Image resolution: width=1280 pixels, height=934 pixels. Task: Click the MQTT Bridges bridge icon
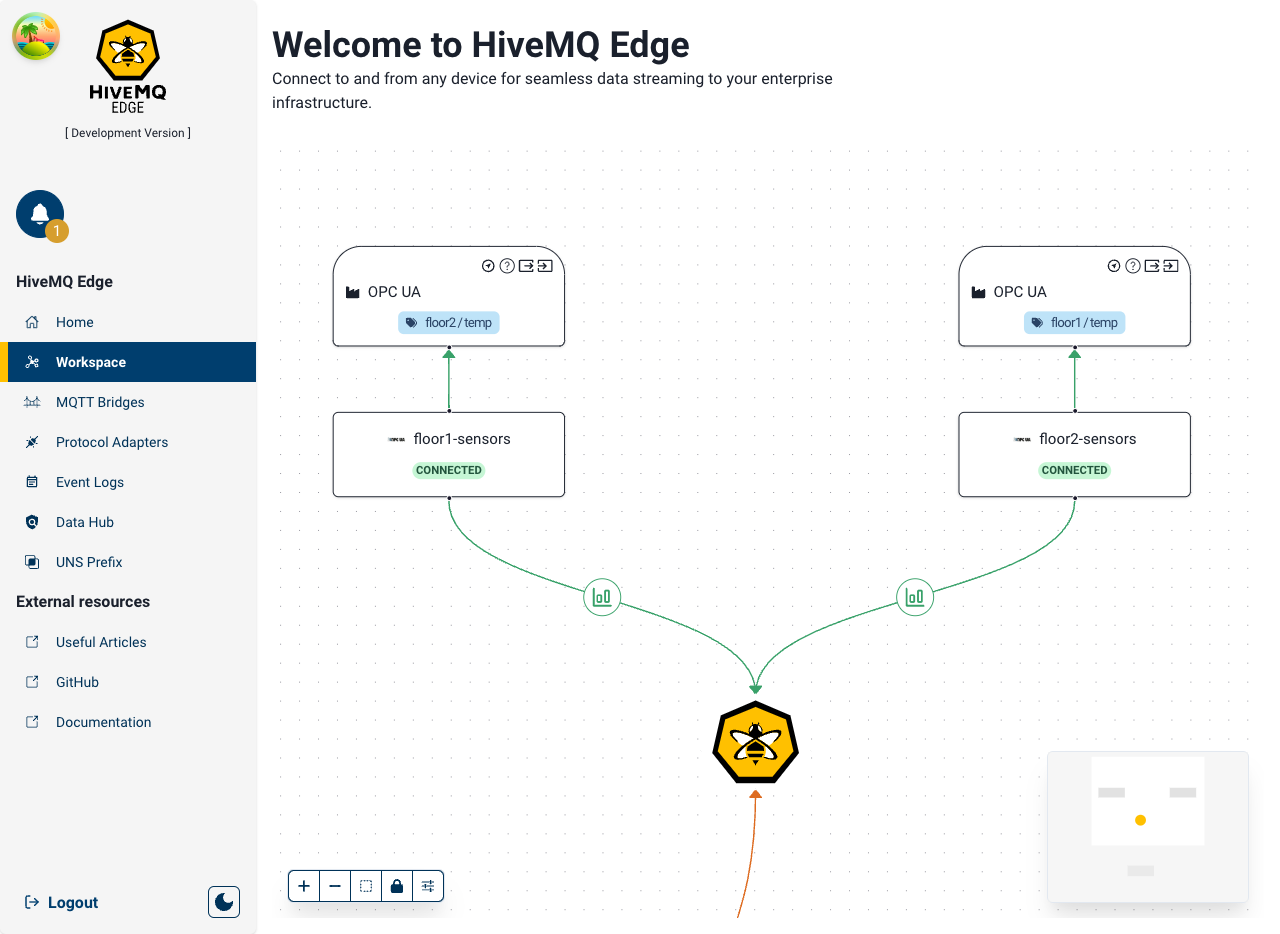click(32, 402)
